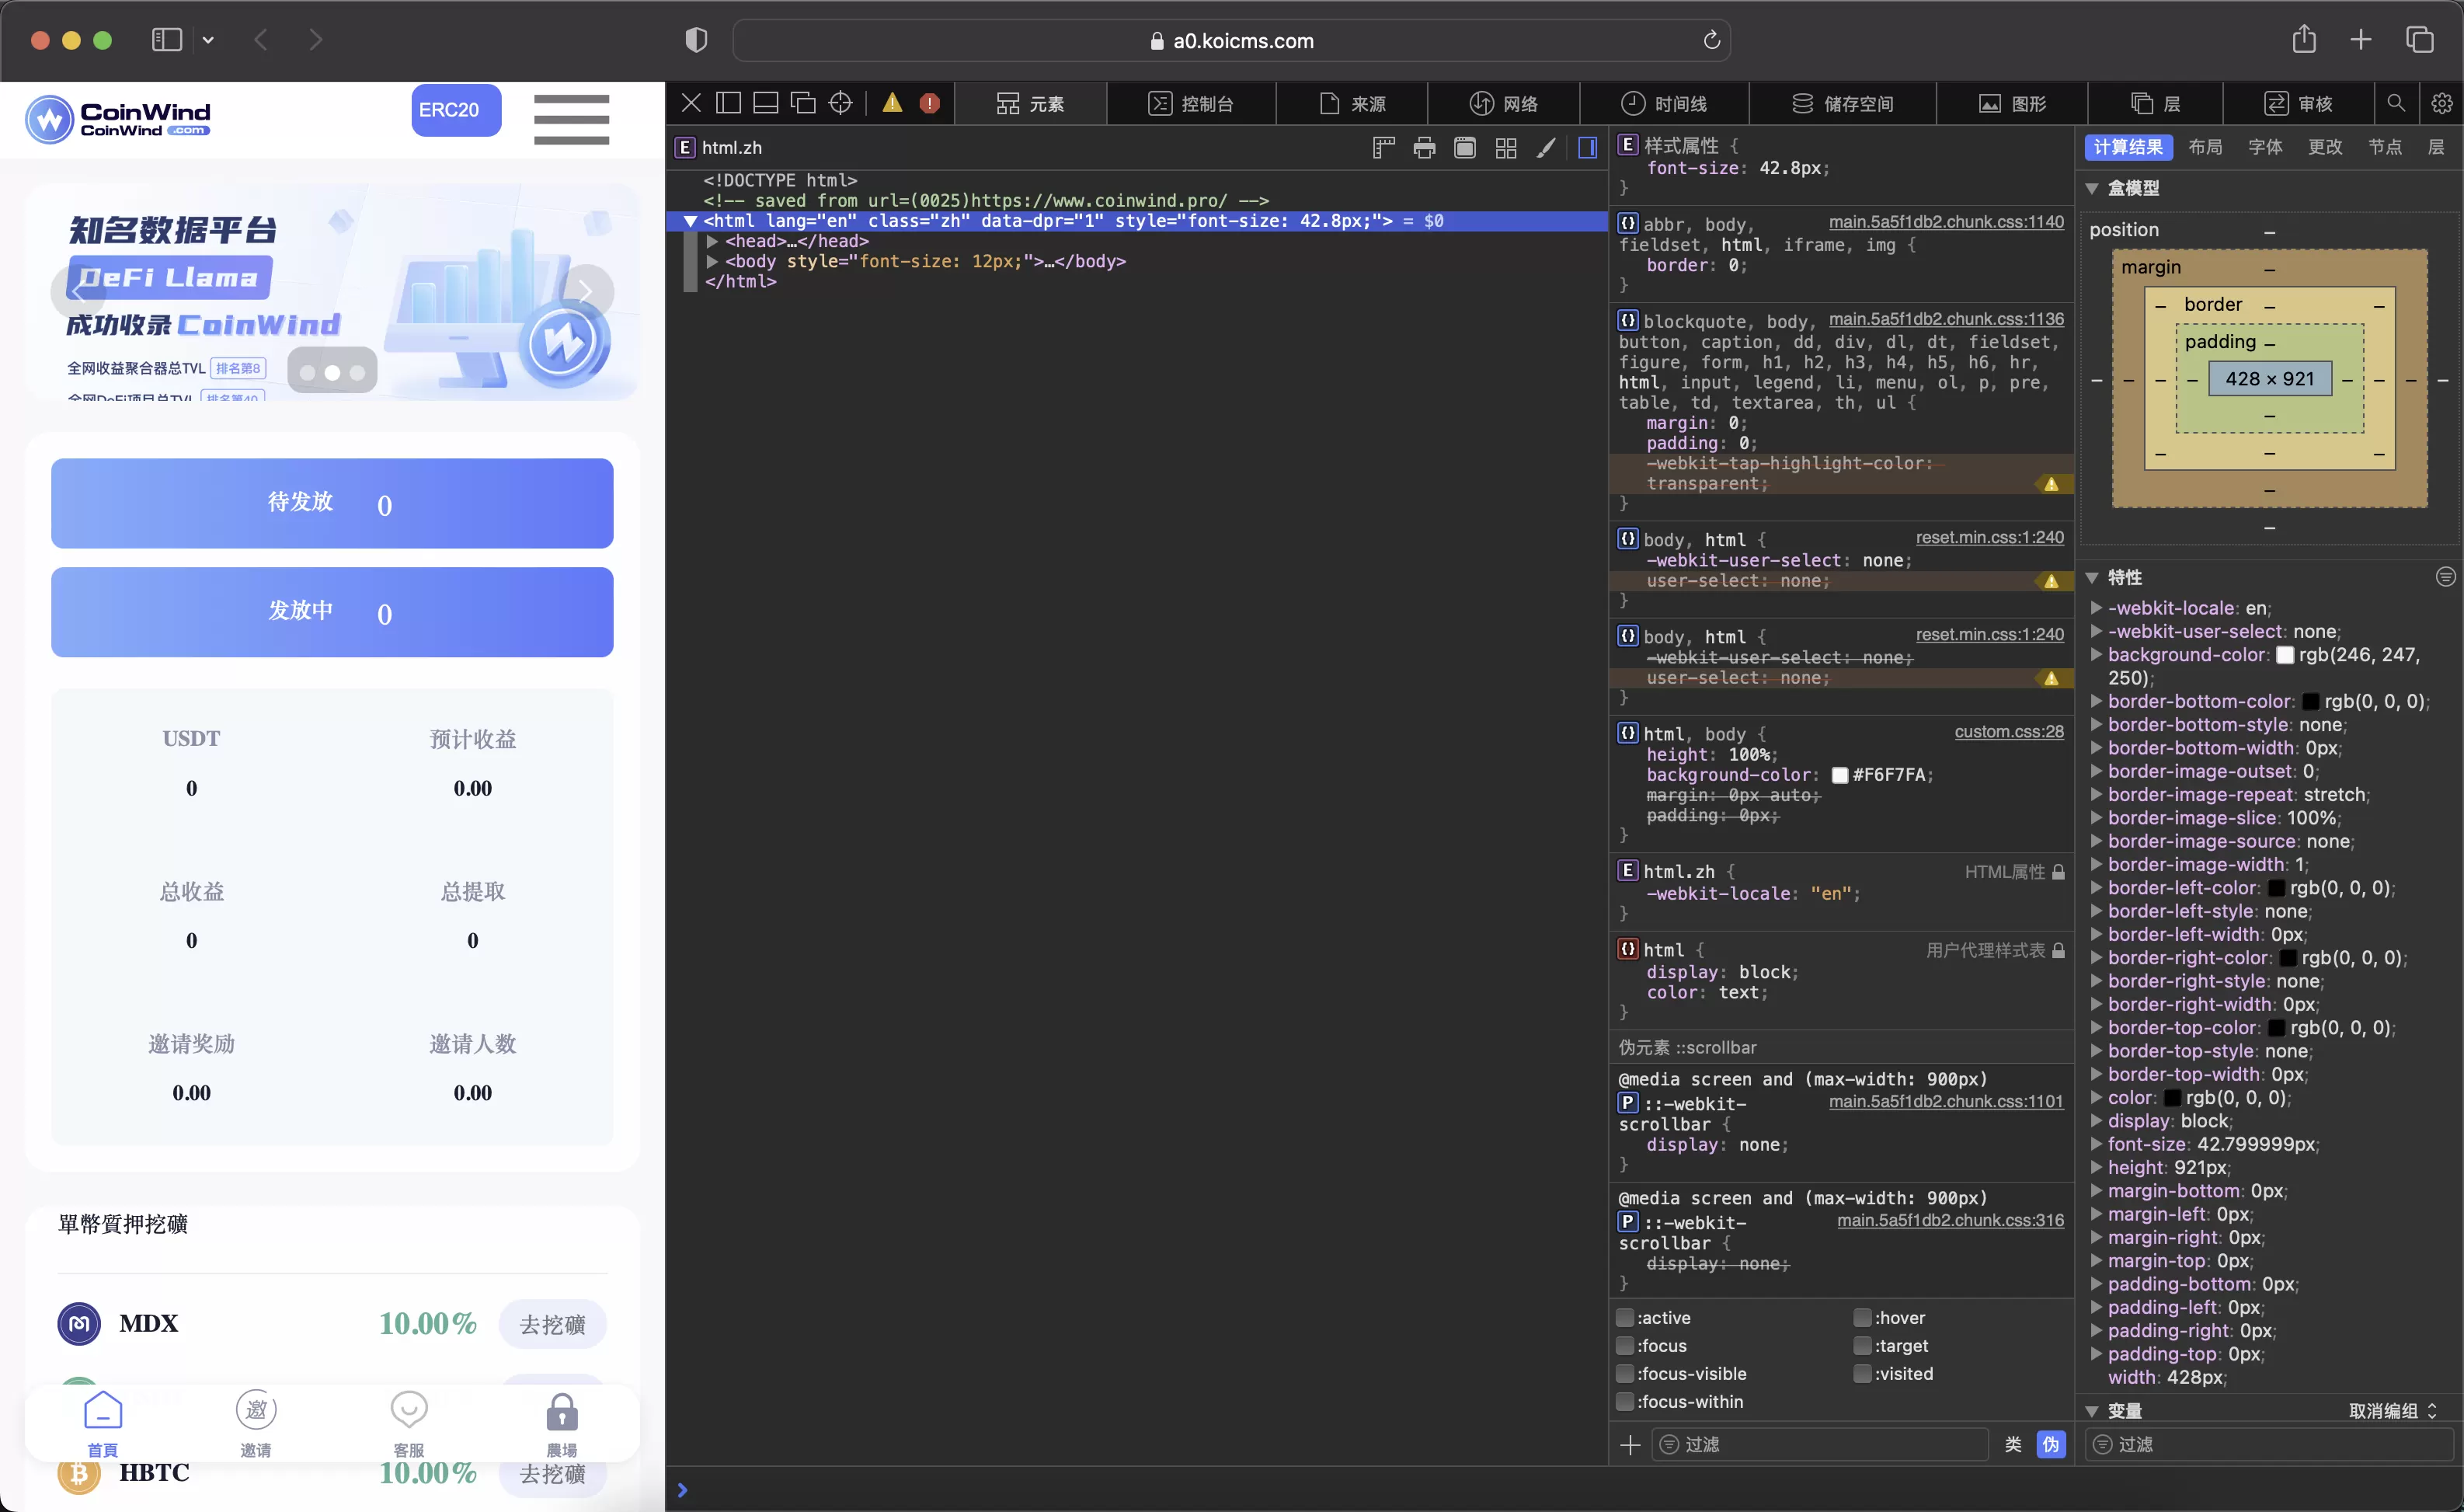Viewport: 2464px width, 1512px height.
Task: Click the computed color property swatch
Action: [2172, 1098]
